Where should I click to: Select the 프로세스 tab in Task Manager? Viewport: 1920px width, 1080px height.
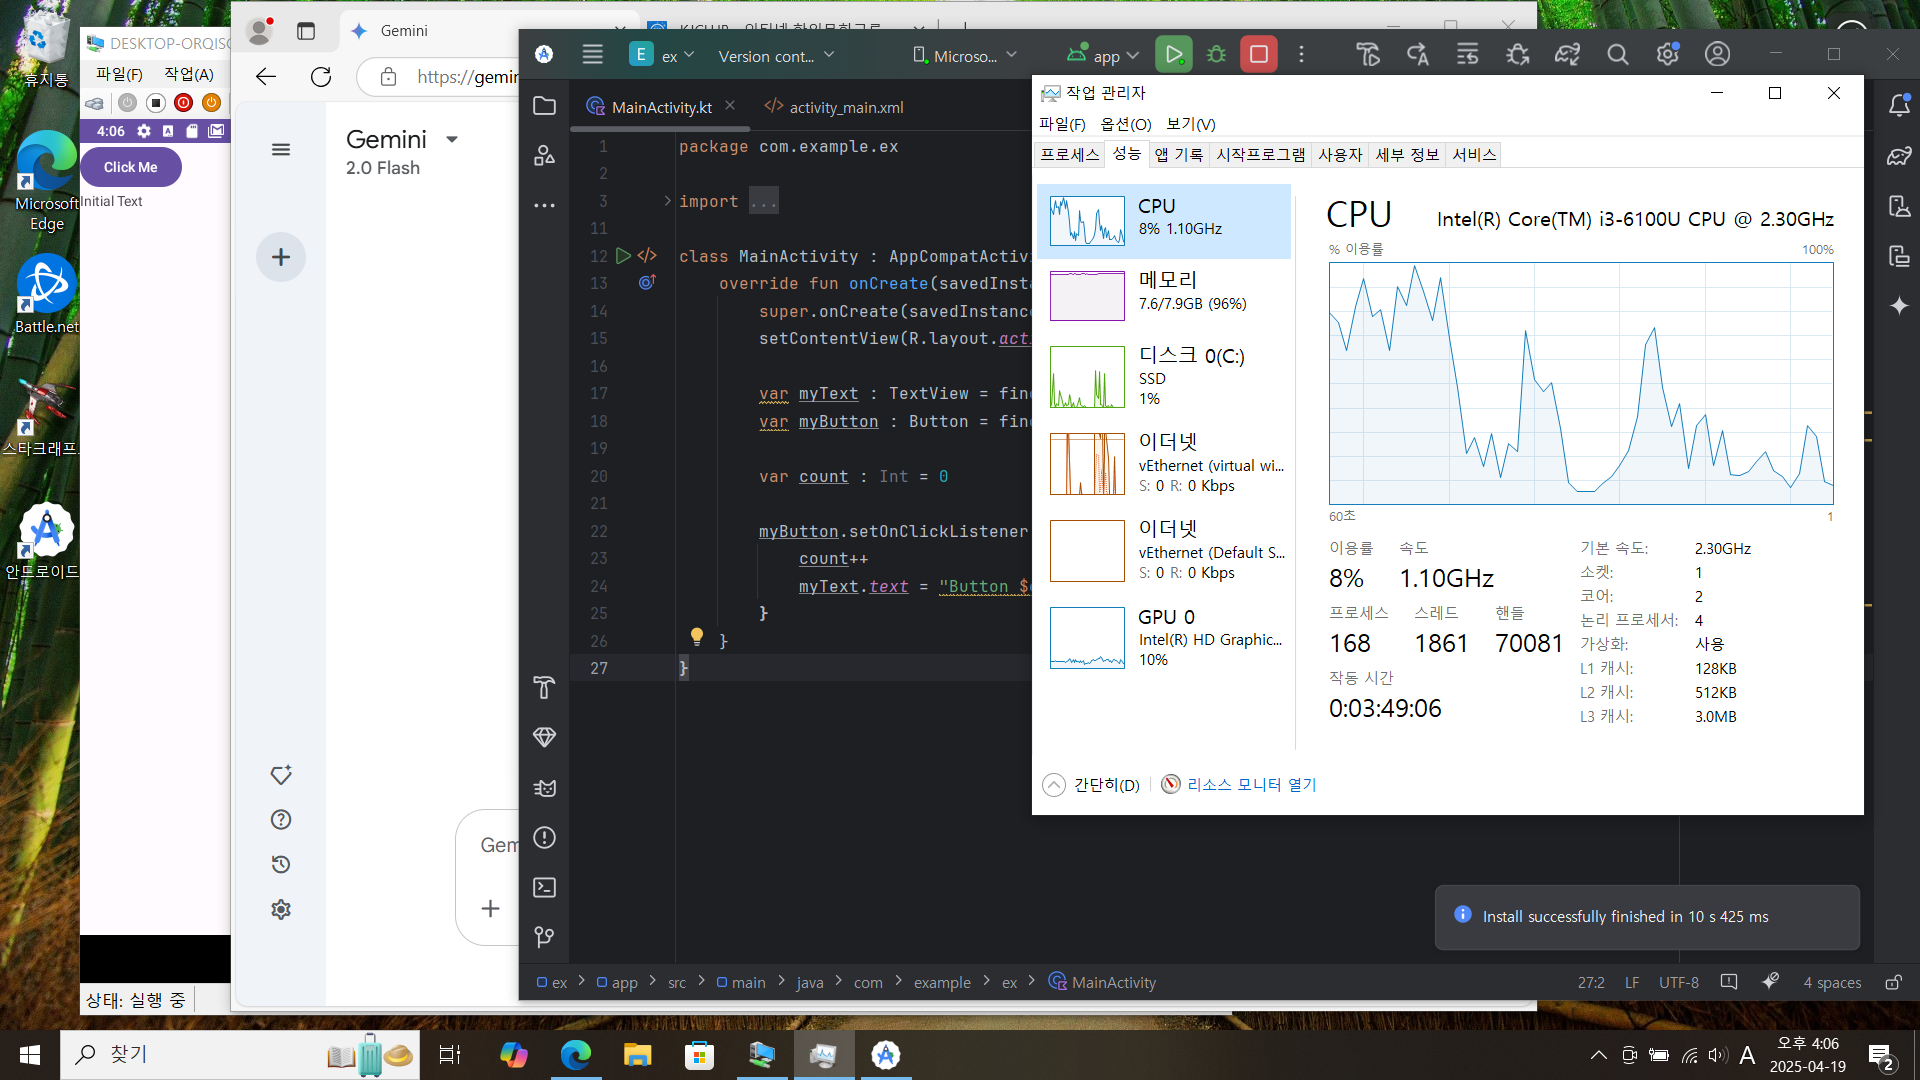[x=1069, y=154]
